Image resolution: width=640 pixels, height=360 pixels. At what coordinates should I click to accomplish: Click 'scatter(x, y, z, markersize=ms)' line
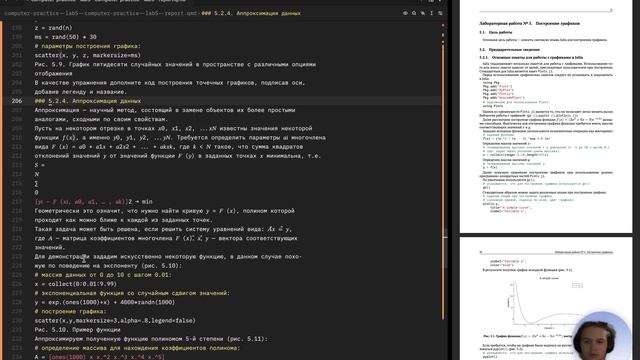tap(87, 55)
